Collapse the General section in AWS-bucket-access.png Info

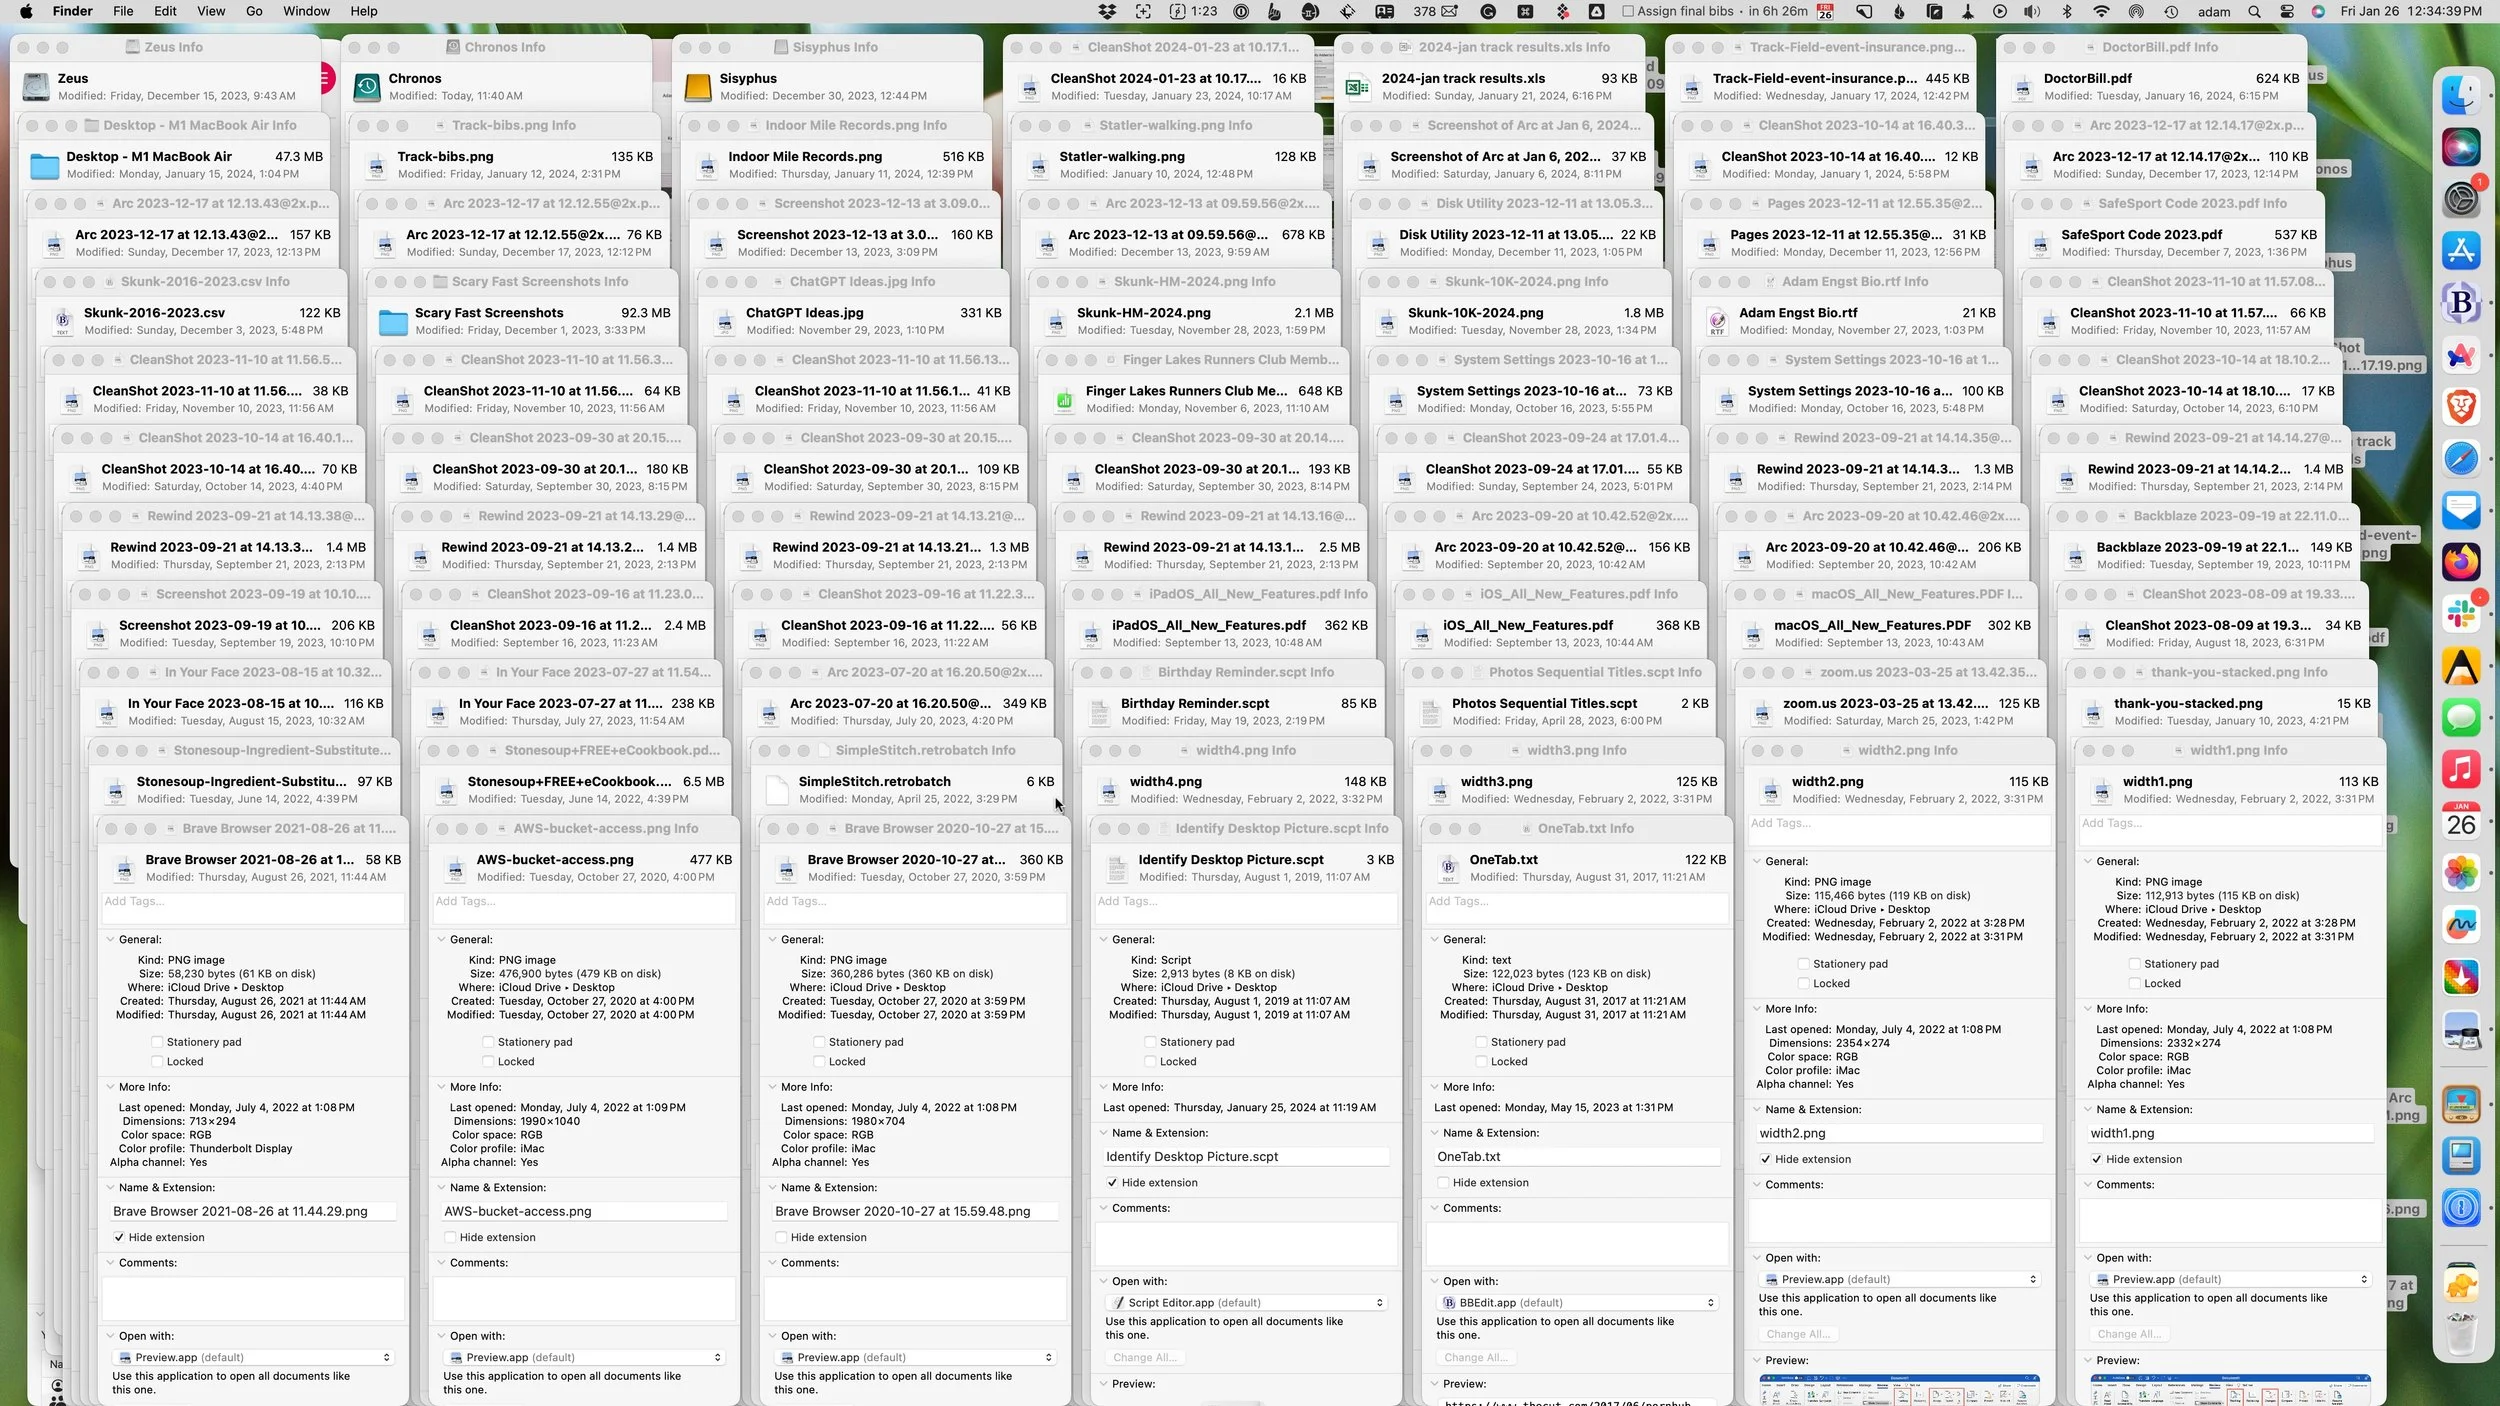443,939
